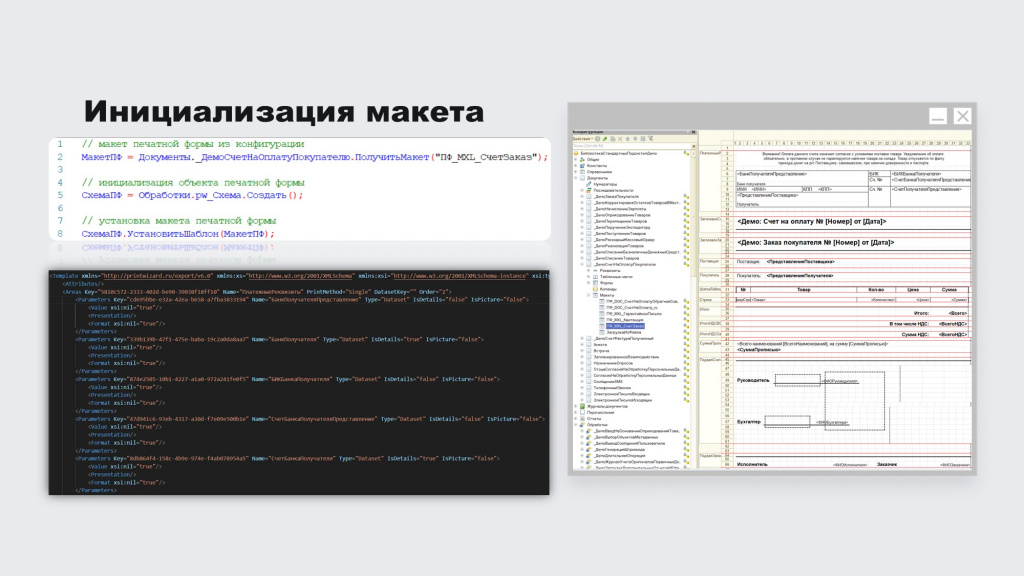The image size is (1024, 576).
Task: Select _ДемоРеализацияТоваров document in tree
Action: click(619, 246)
